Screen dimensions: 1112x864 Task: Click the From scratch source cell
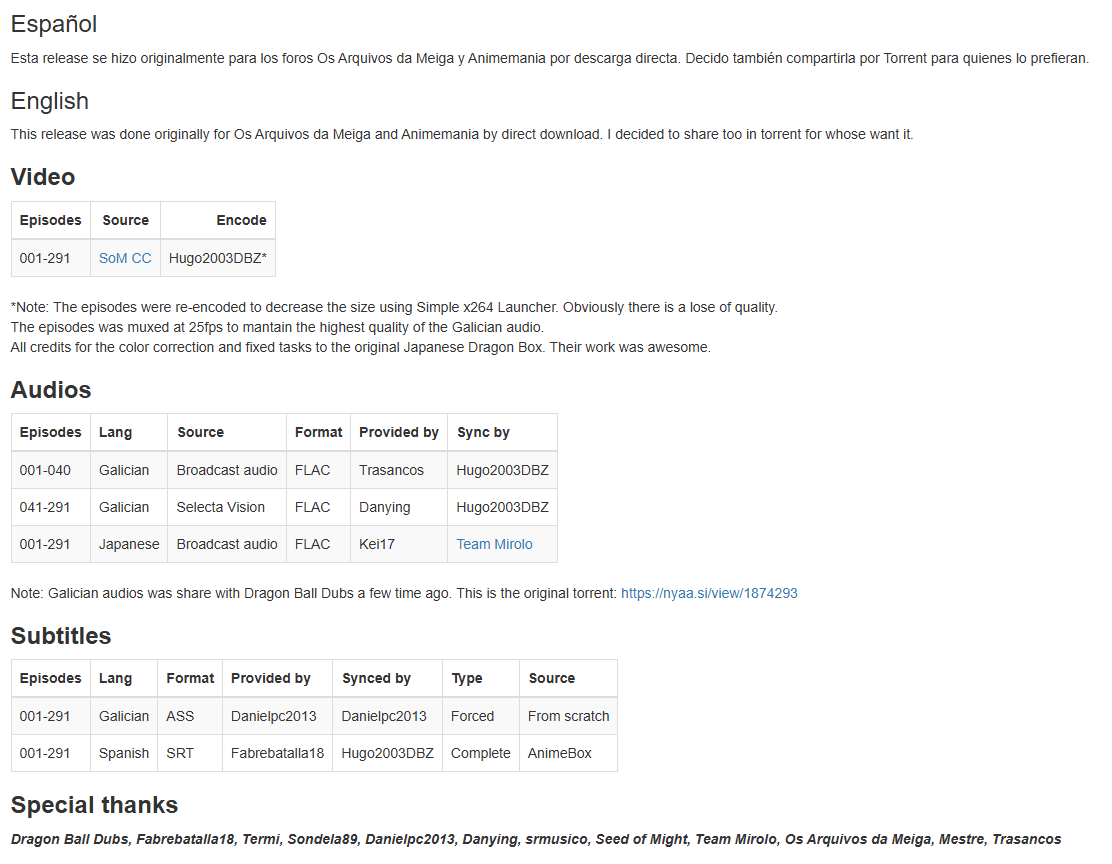[569, 716]
